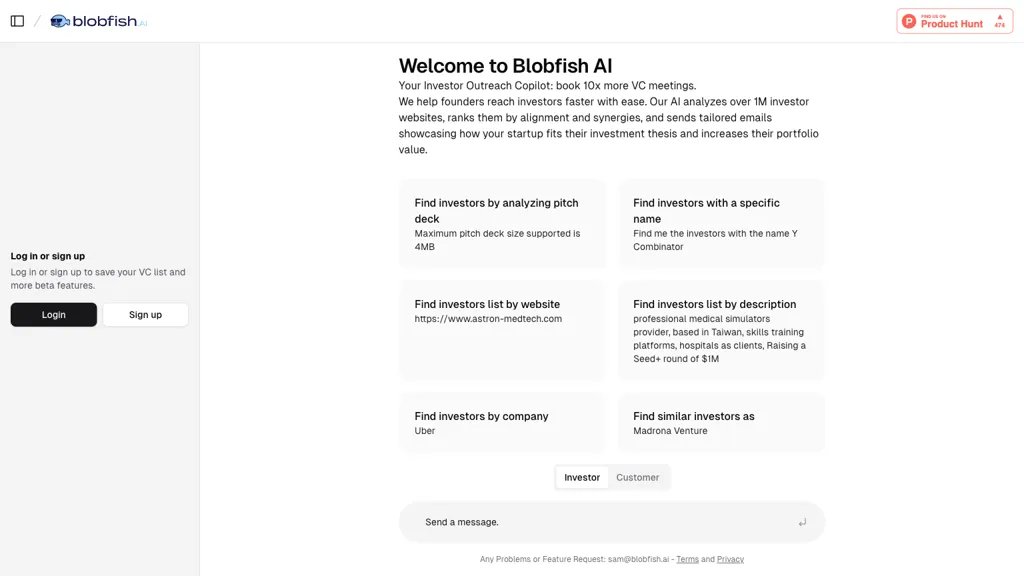Click the Product Hunt upvote arrow
Image resolution: width=1024 pixels, height=576 pixels.
pyautogui.click(x=1000, y=18)
